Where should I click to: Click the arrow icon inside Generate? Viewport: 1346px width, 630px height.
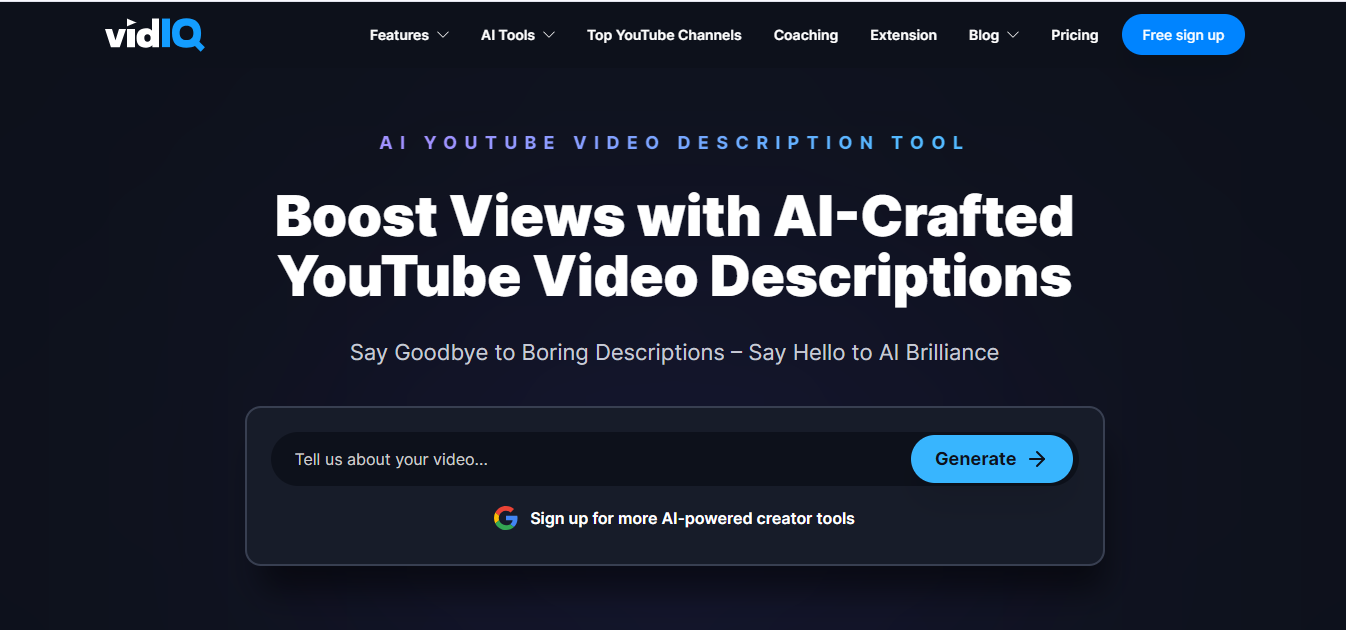point(1037,459)
